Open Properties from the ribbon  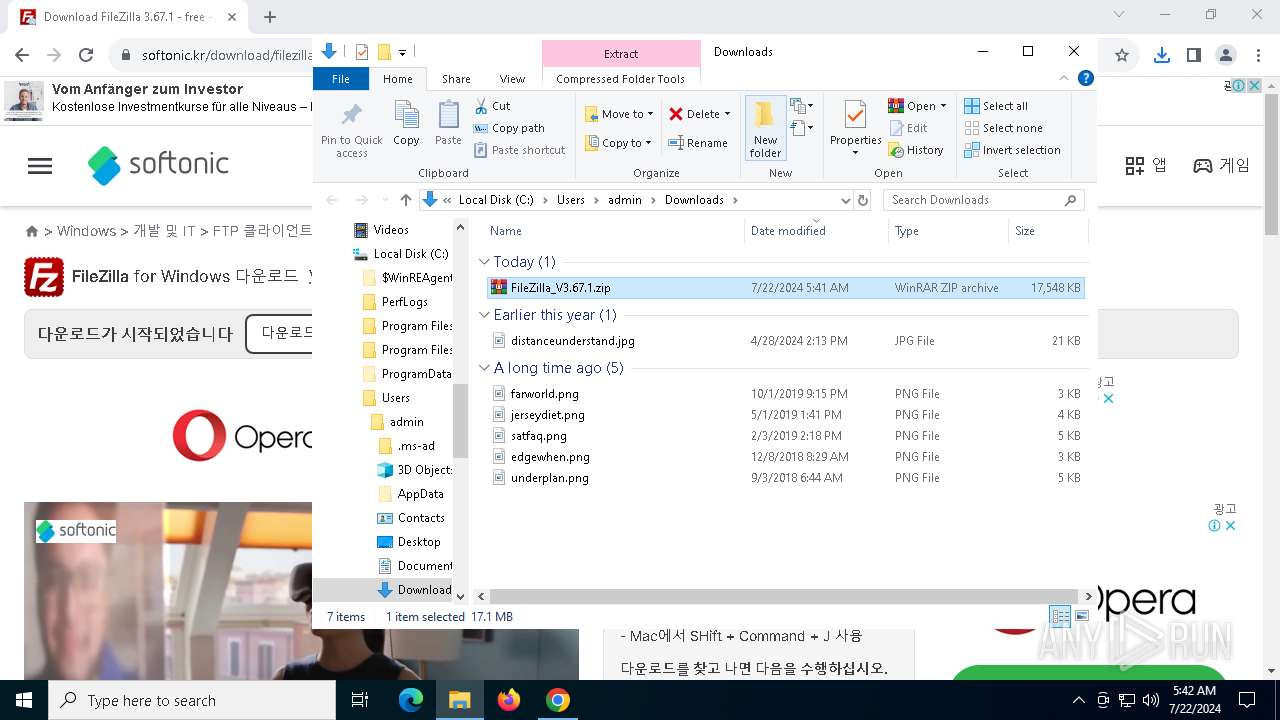tap(855, 128)
